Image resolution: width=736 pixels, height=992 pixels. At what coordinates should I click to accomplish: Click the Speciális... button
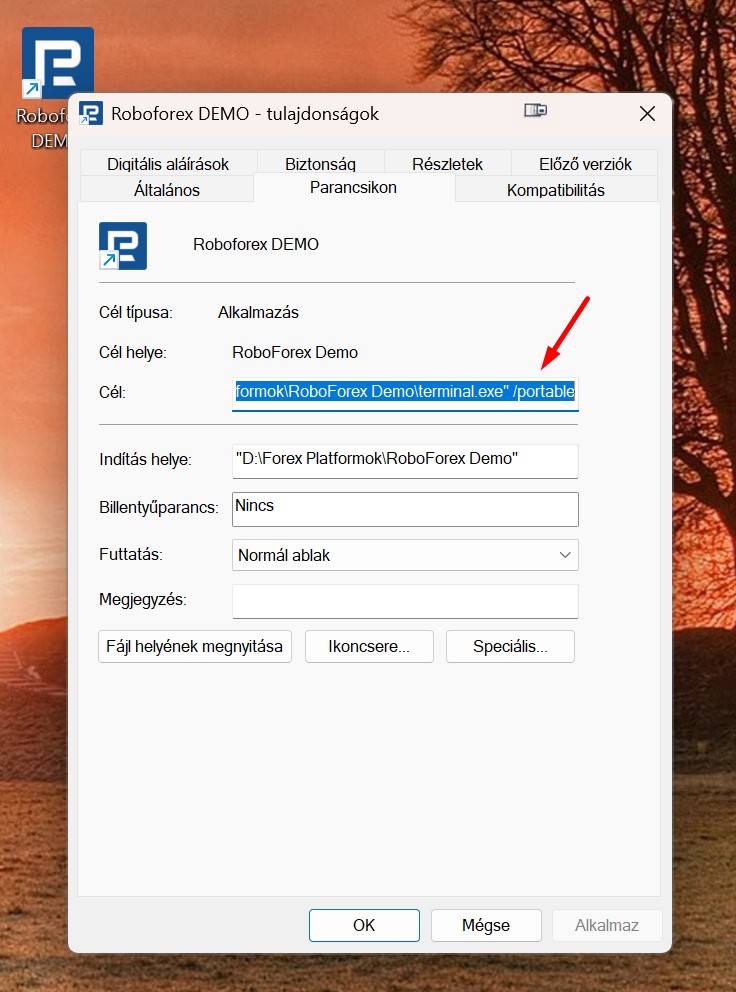(510, 647)
